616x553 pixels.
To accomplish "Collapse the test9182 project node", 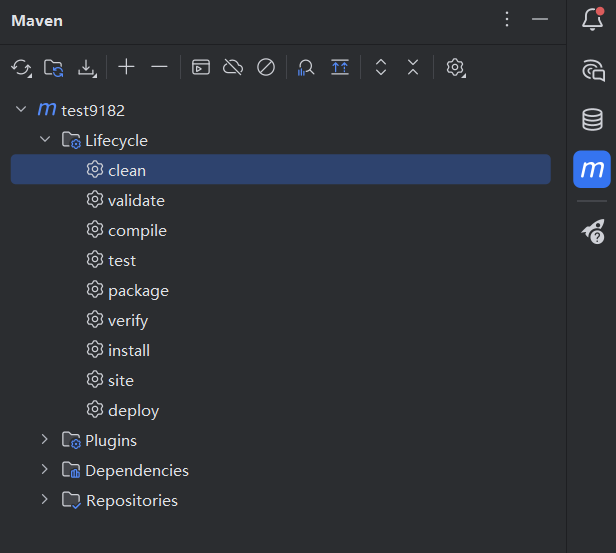I will click(x=21, y=109).
